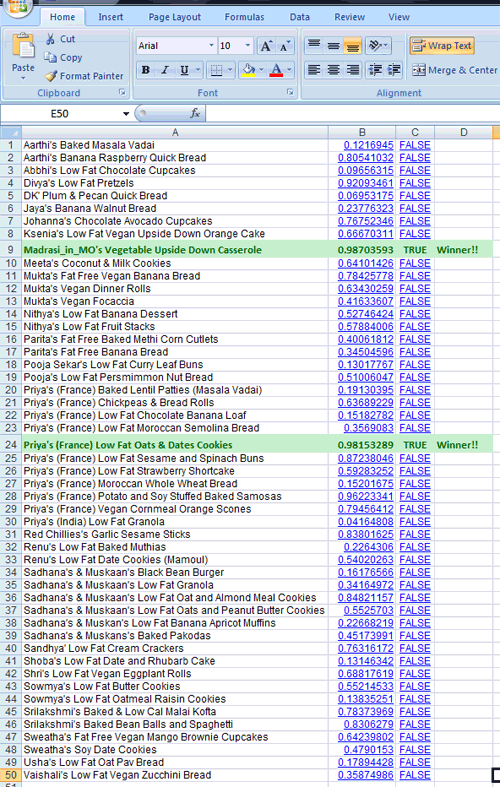500x787 pixels.
Task: Open the Arial font name dropdown
Action: point(211,46)
